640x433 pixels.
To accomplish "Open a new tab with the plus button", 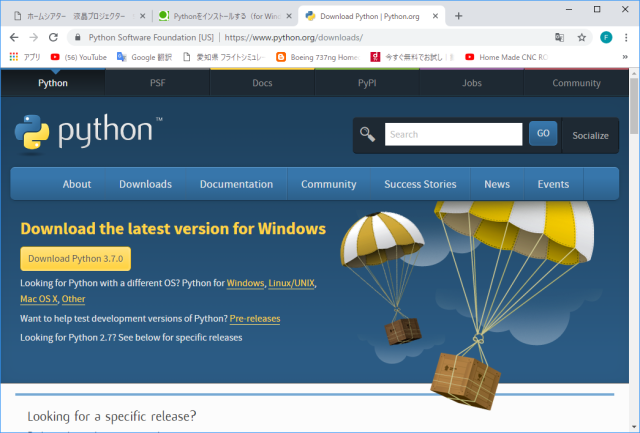I will coord(458,16).
